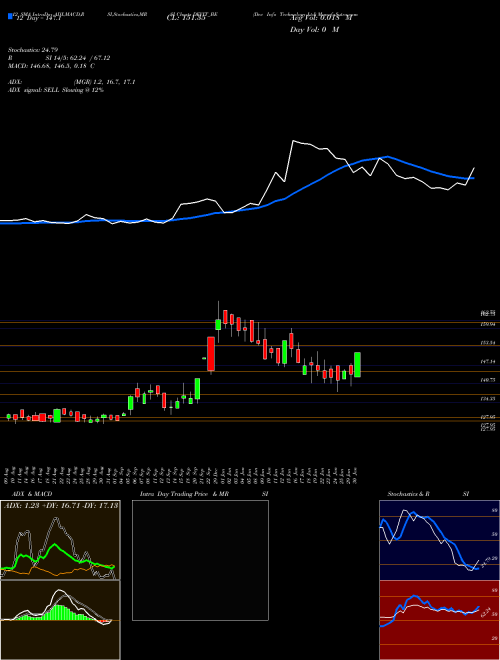Screen dimensions: 500x660
Task: Click the ADX indicator chart panel
Action: click(x=60, y=540)
